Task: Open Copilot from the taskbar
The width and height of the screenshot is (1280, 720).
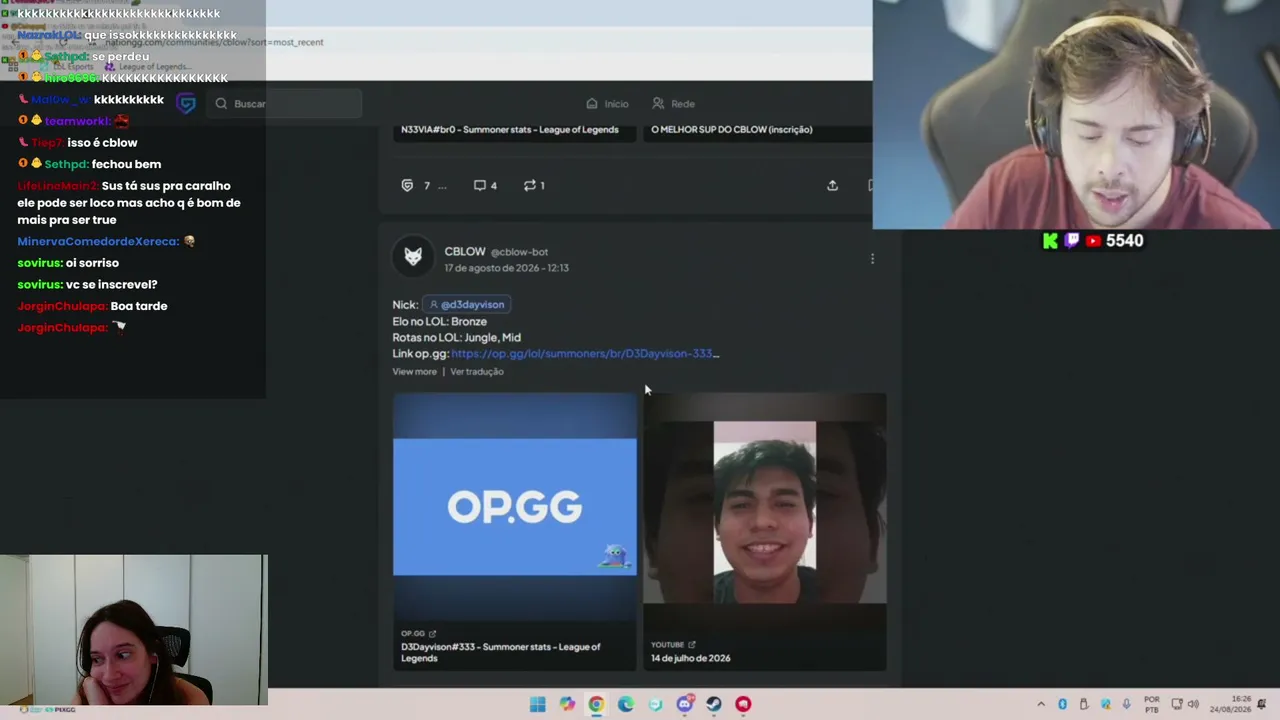Action: (x=567, y=704)
